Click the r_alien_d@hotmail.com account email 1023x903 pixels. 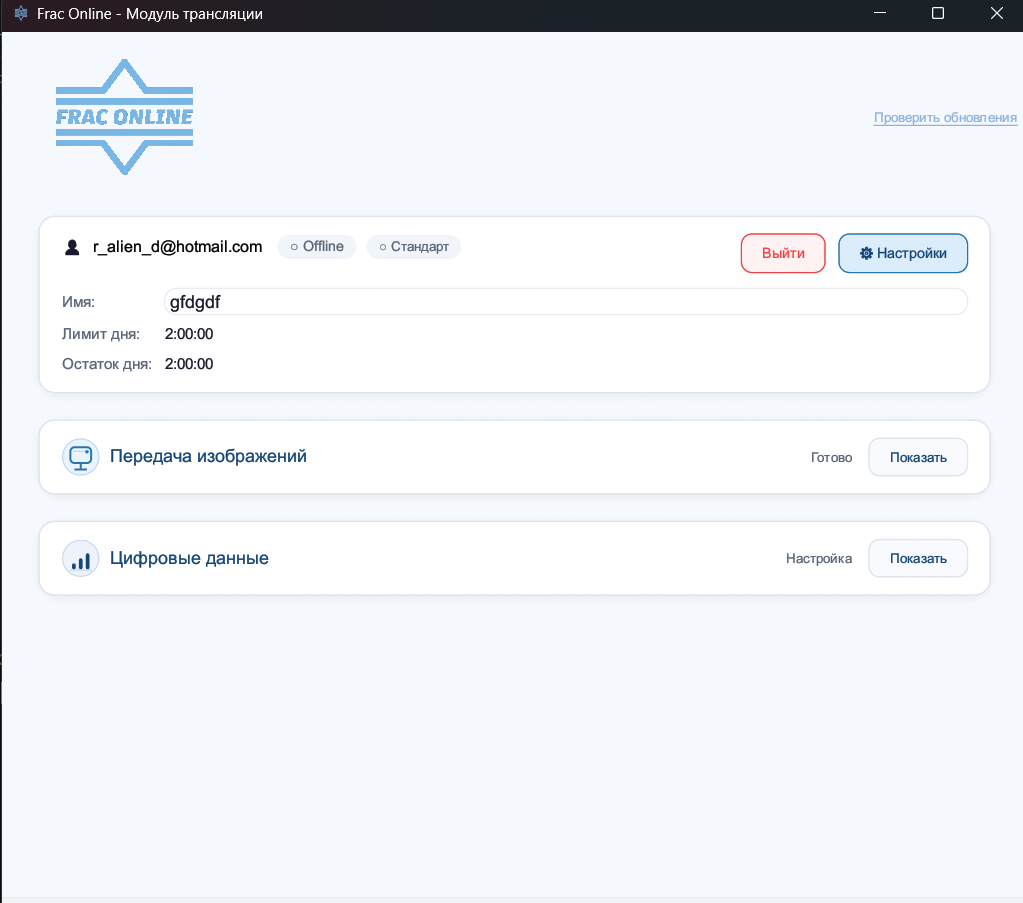pos(177,247)
